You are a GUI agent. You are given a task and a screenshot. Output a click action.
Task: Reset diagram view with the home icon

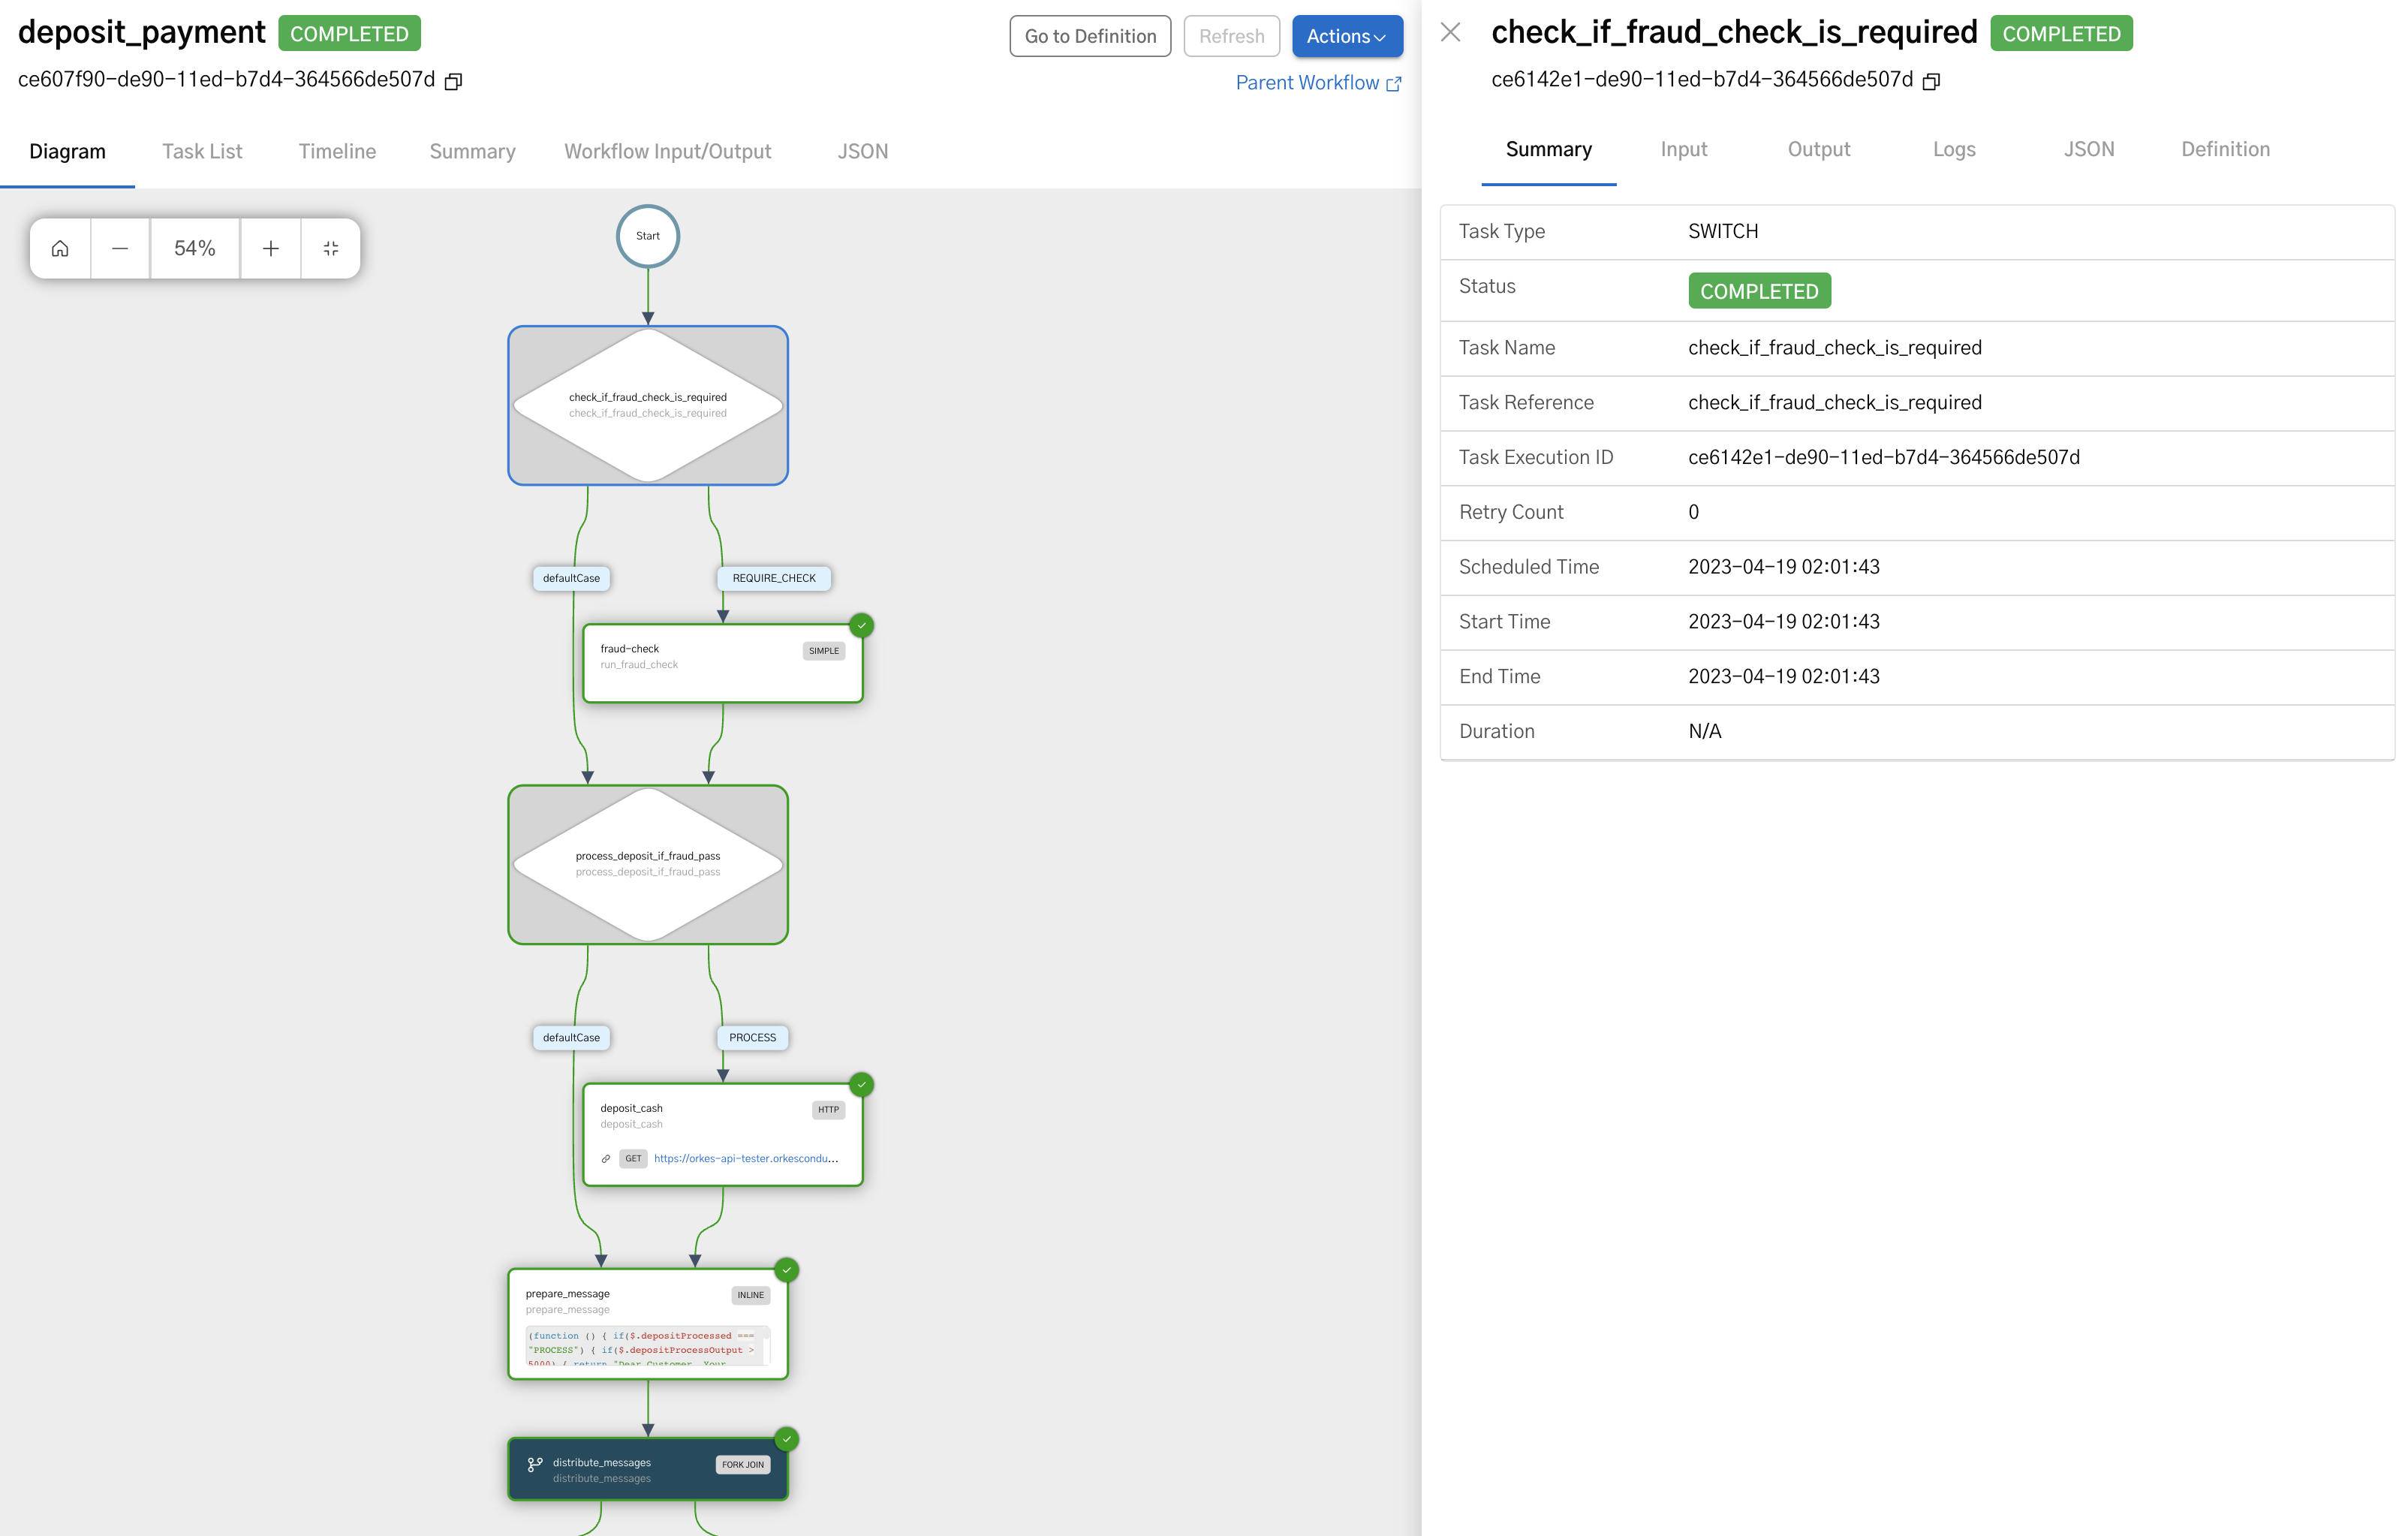click(59, 248)
